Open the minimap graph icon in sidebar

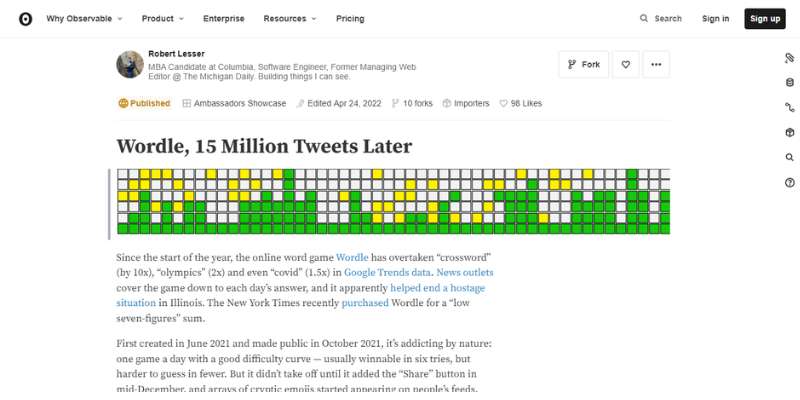(x=789, y=108)
